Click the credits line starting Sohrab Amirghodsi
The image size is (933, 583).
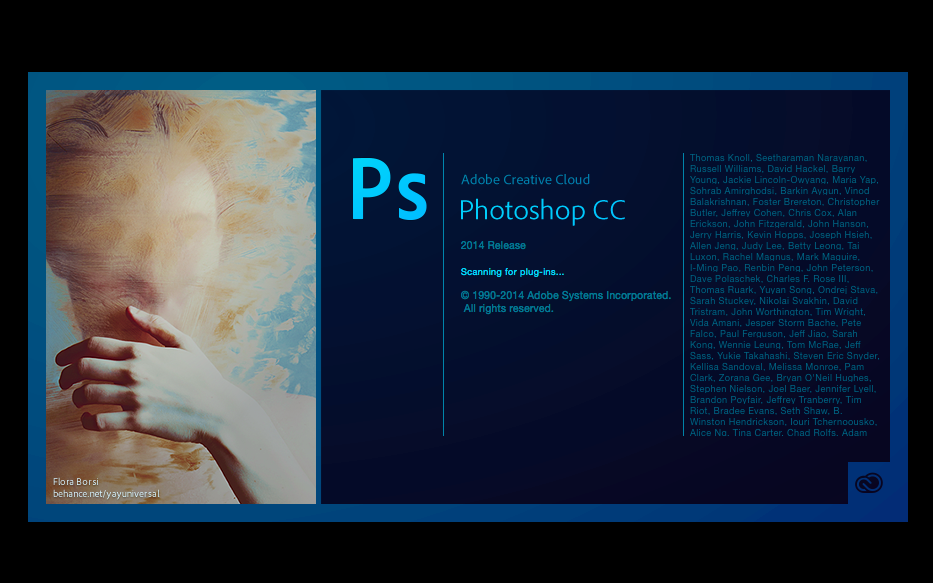coord(779,191)
